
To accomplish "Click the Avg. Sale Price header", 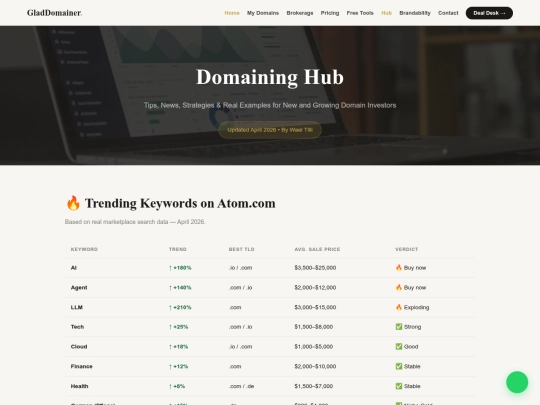I will (317, 249).
